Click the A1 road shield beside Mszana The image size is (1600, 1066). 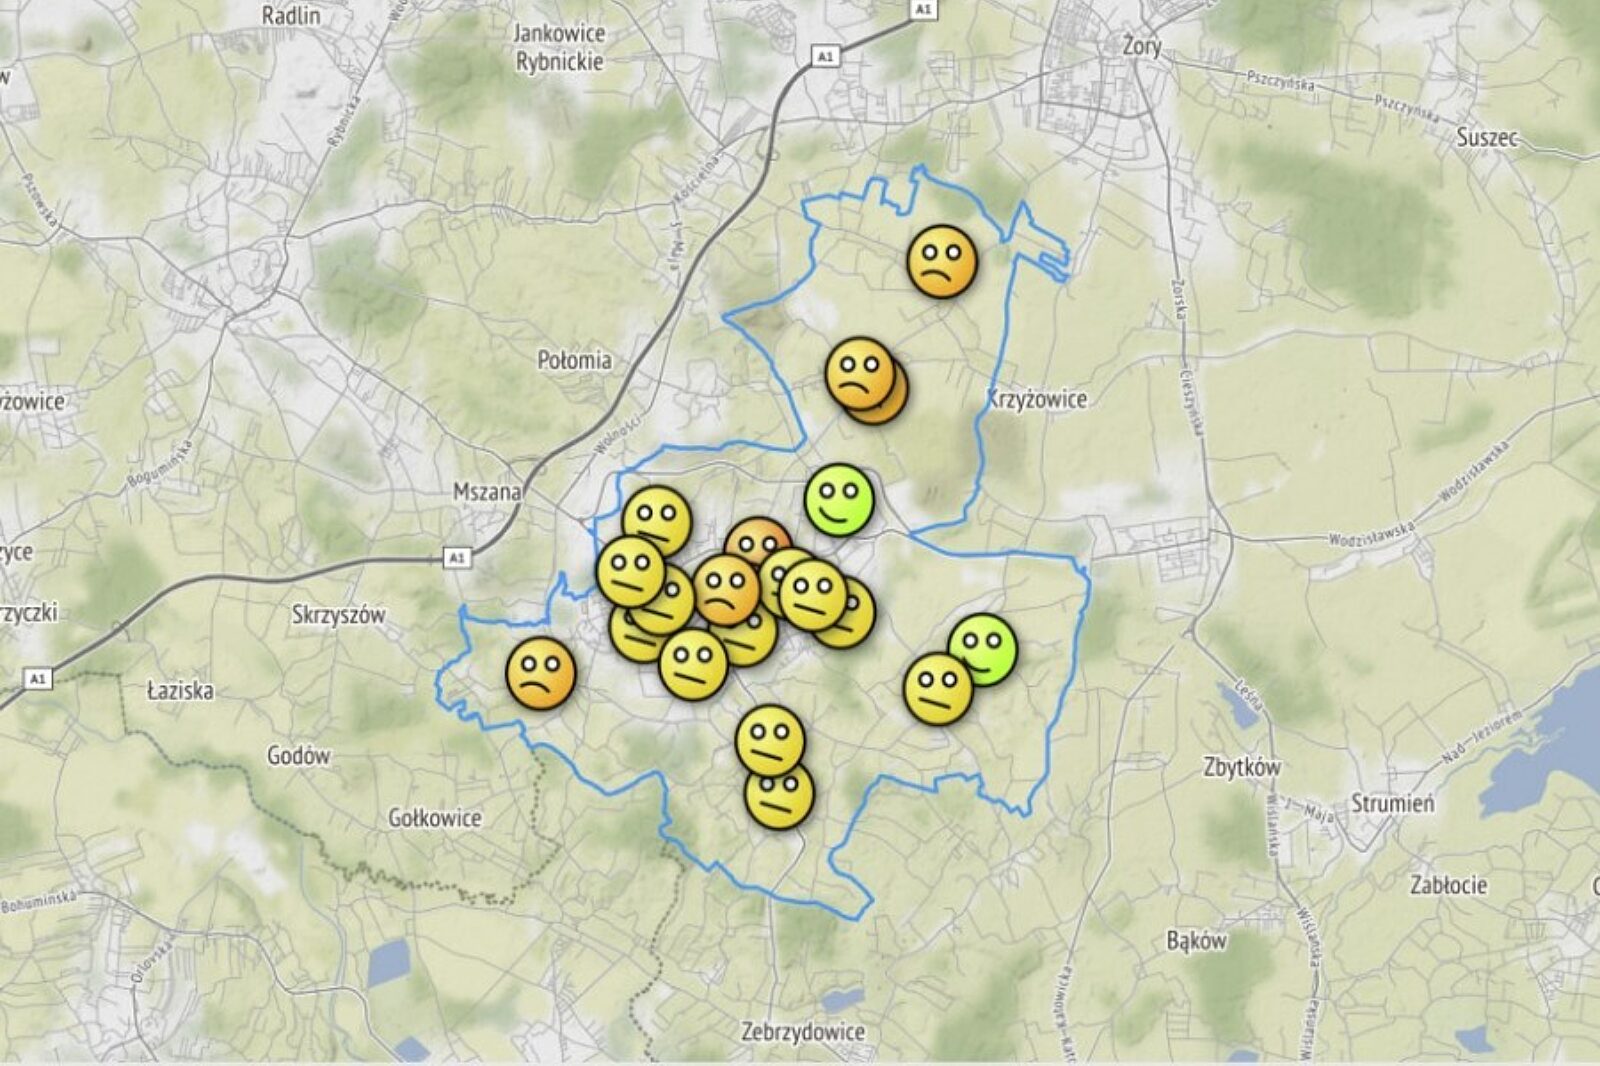457,558
